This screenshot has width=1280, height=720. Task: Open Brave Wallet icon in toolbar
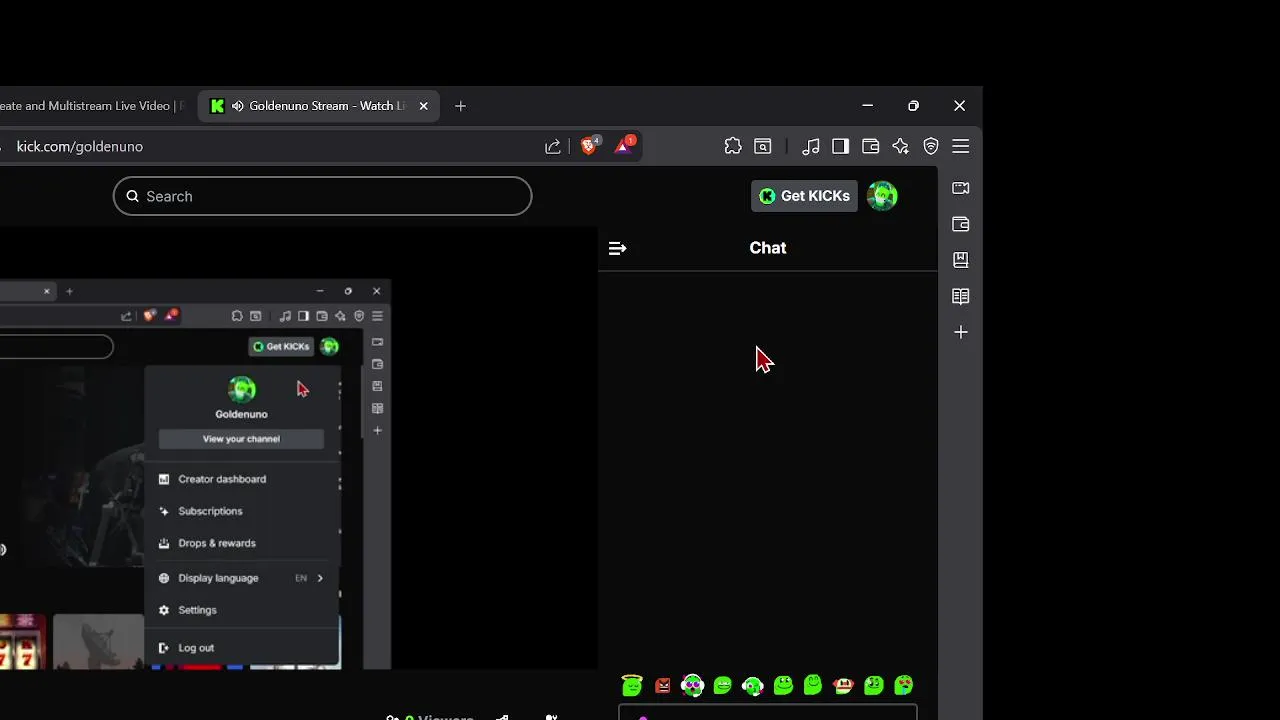[x=871, y=146]
